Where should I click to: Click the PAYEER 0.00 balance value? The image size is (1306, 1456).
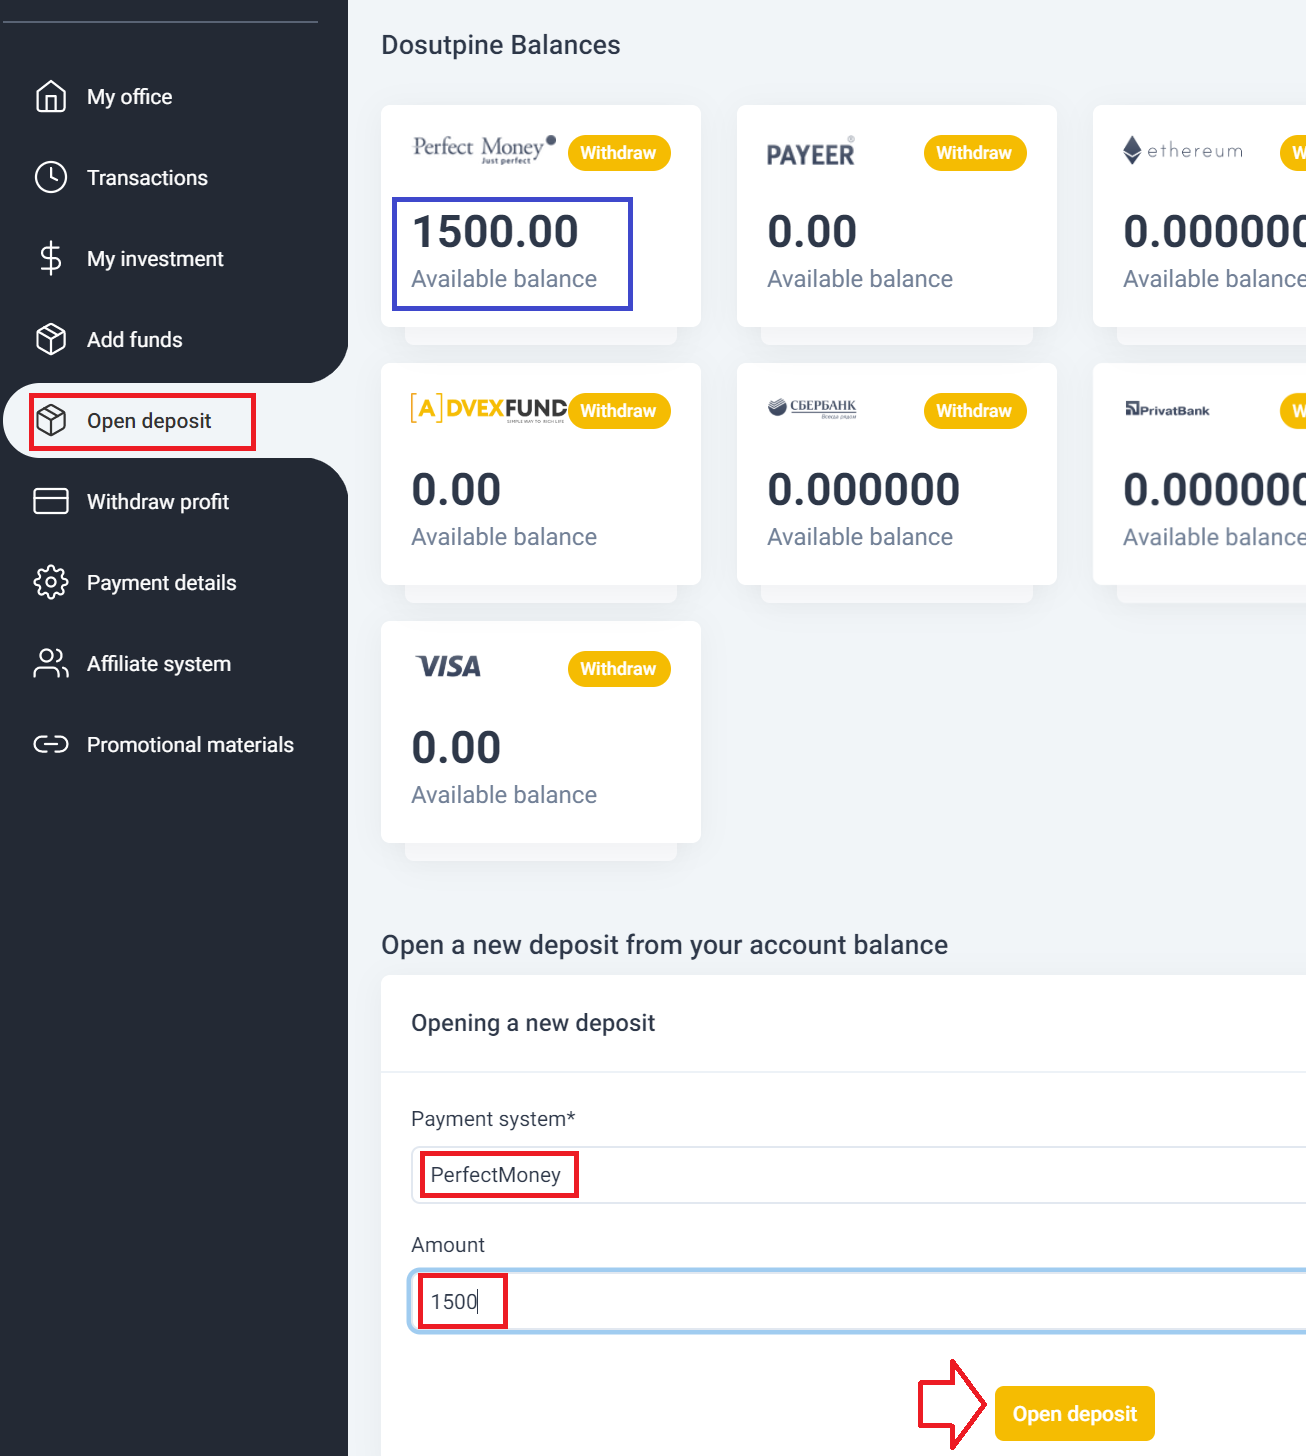click(812, 232)
